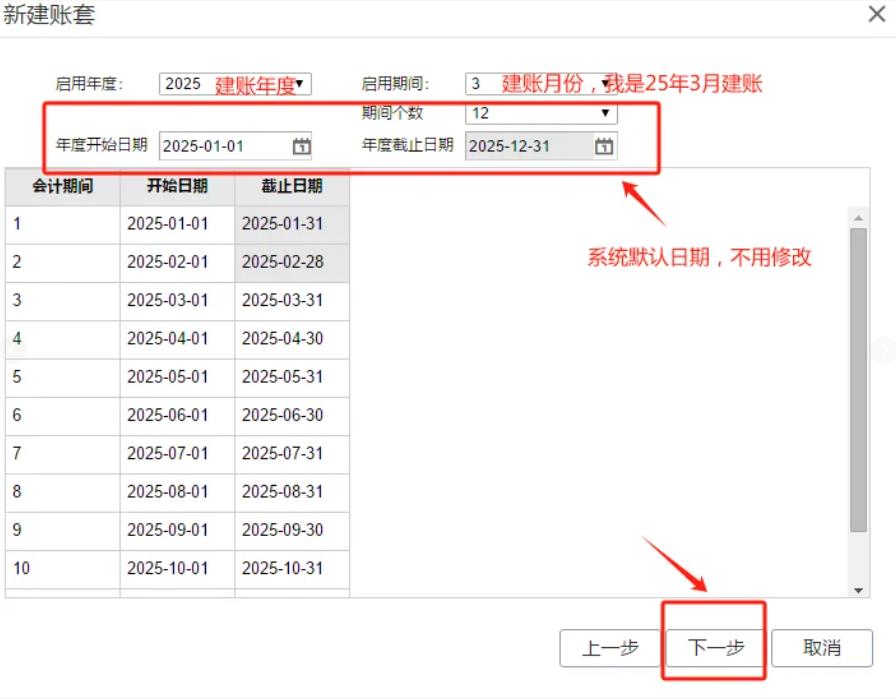Close the 新建账套 dialog
This screenshot has height=699, width=896.
click(875, 15)
